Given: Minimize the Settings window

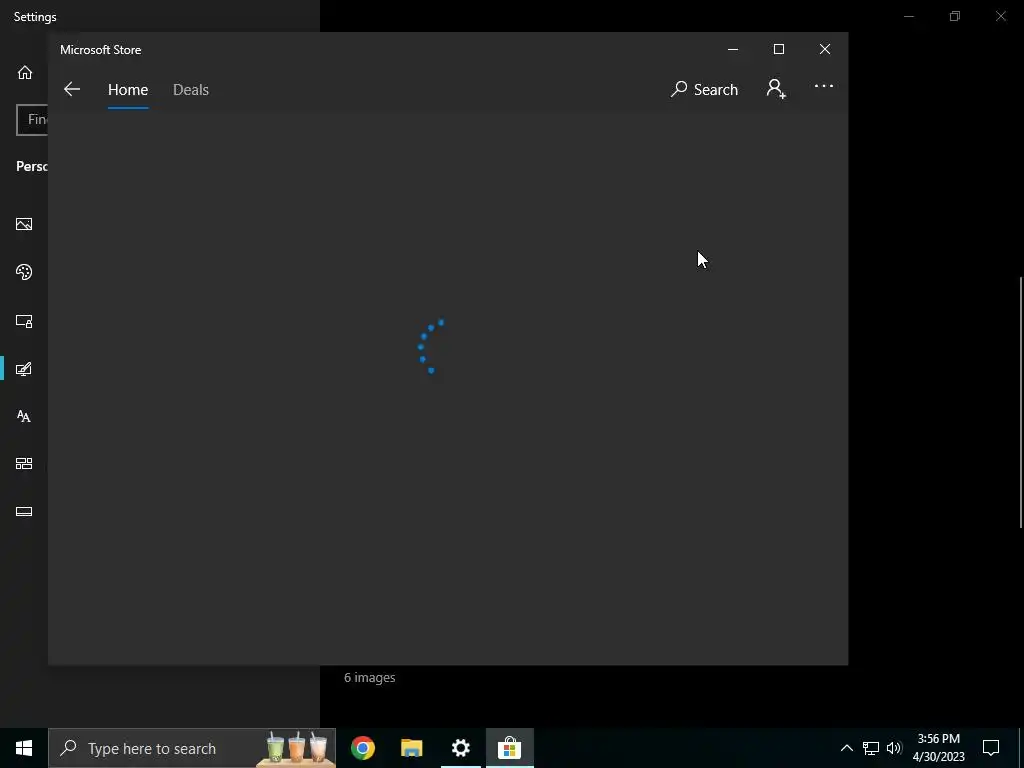Looking at the screenshot, I should (x=908, y=16).
